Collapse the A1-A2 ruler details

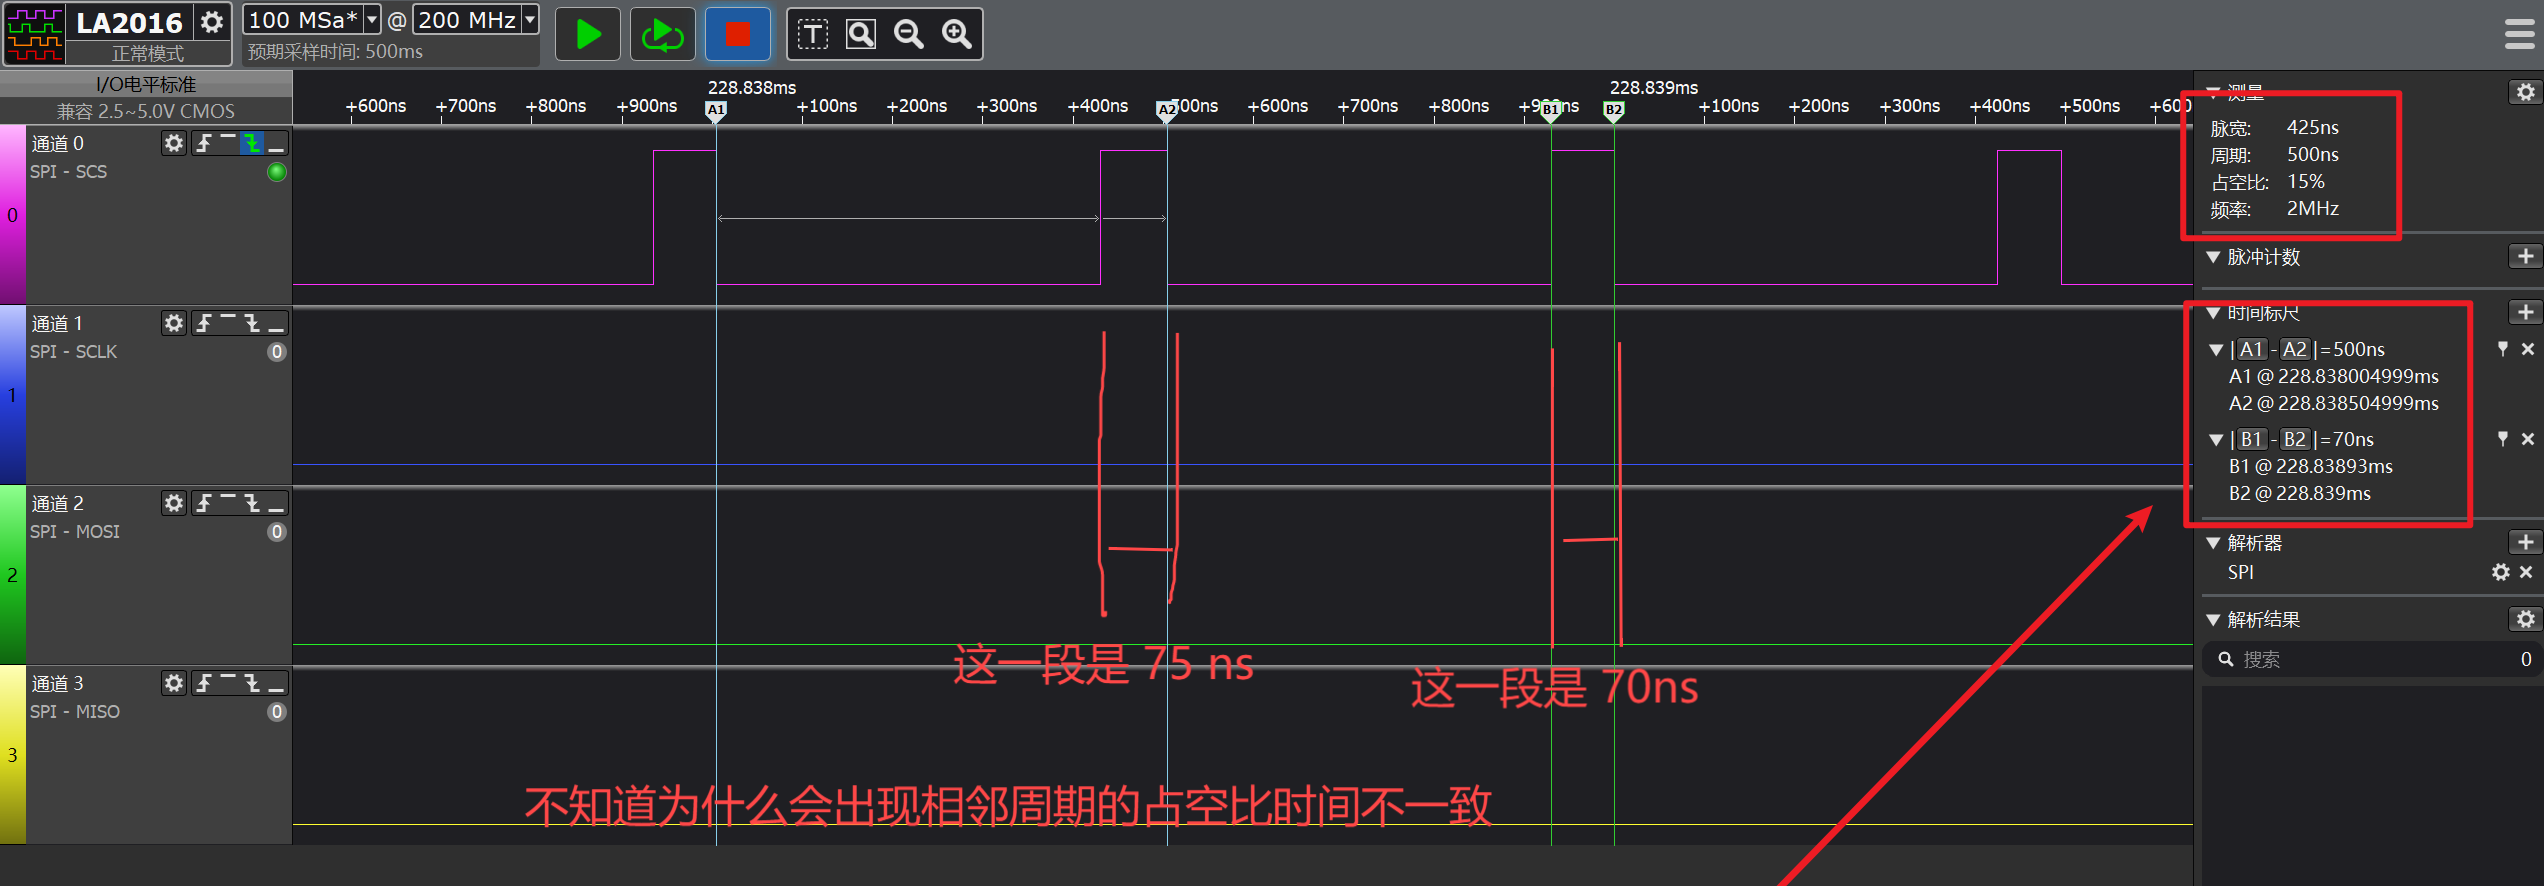click(x=2216, y=350)
